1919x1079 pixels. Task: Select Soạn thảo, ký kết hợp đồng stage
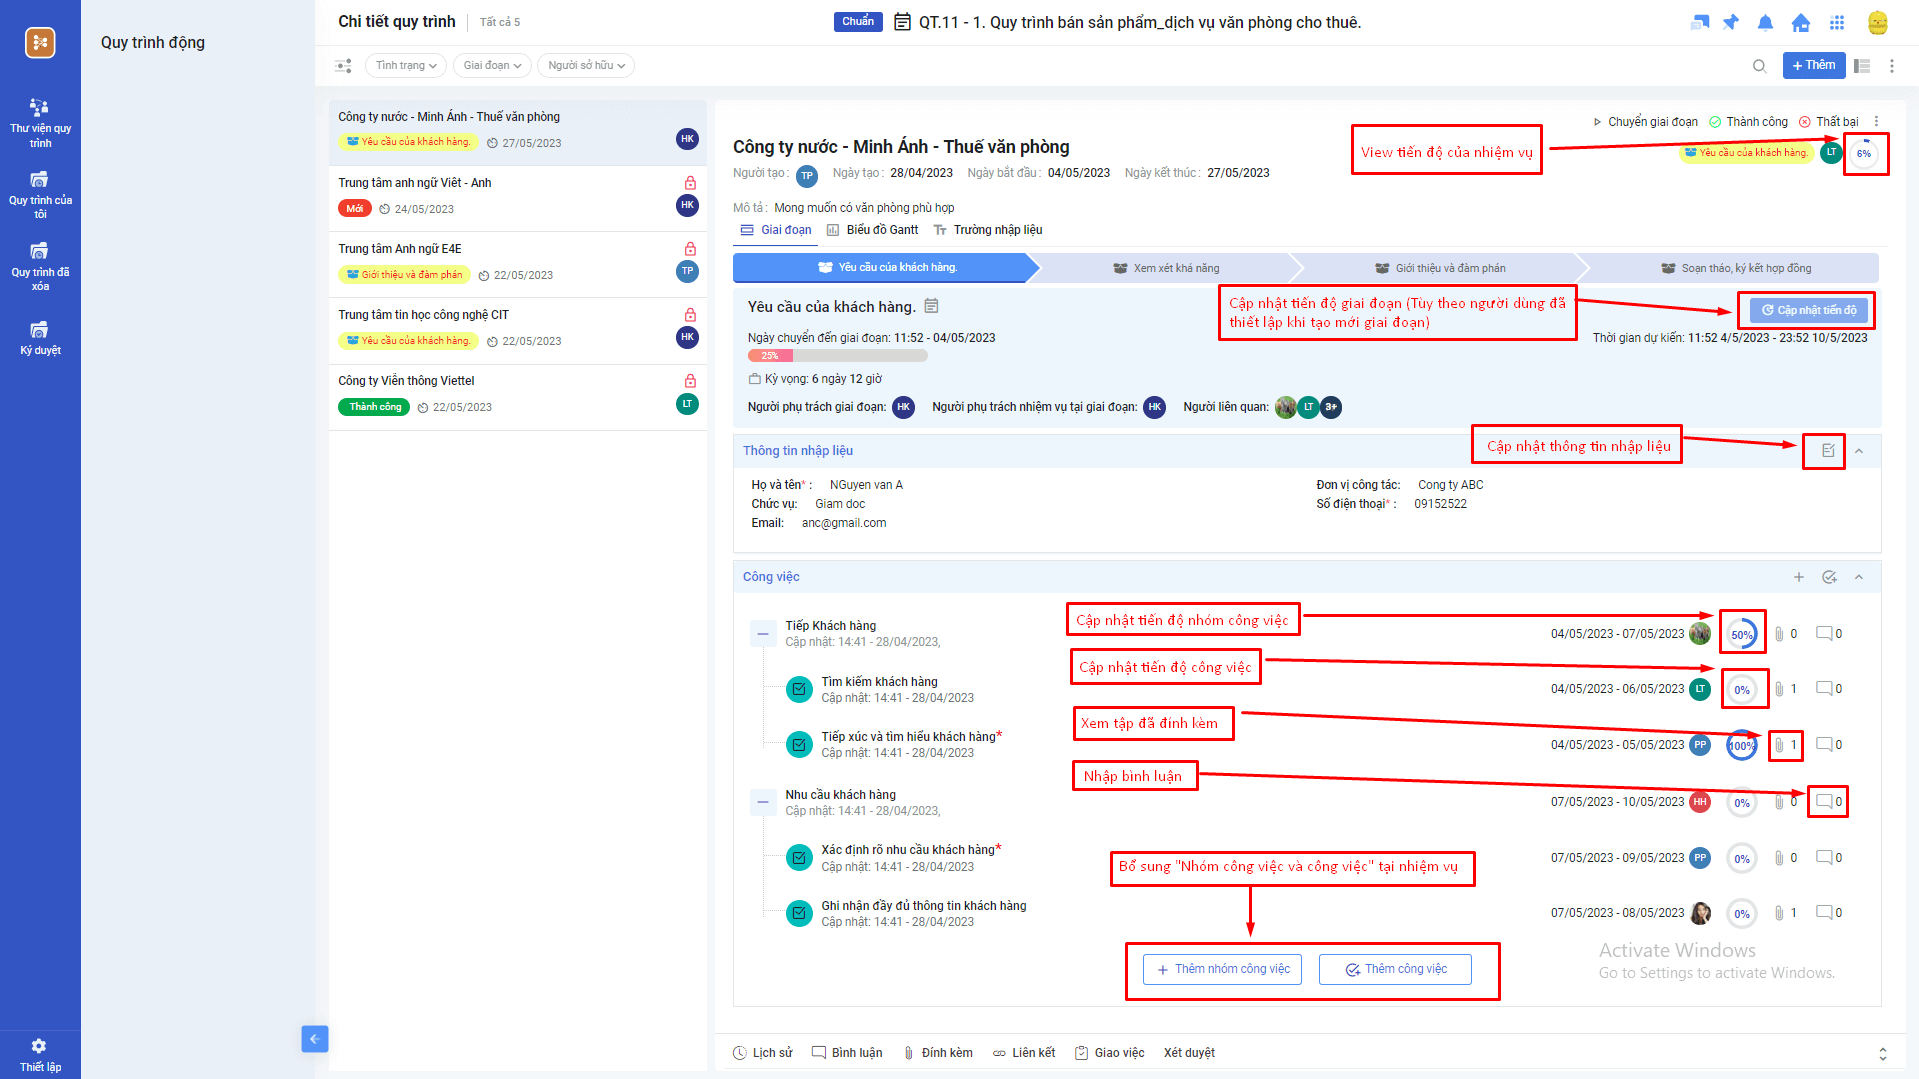(x=1735, y=268)
